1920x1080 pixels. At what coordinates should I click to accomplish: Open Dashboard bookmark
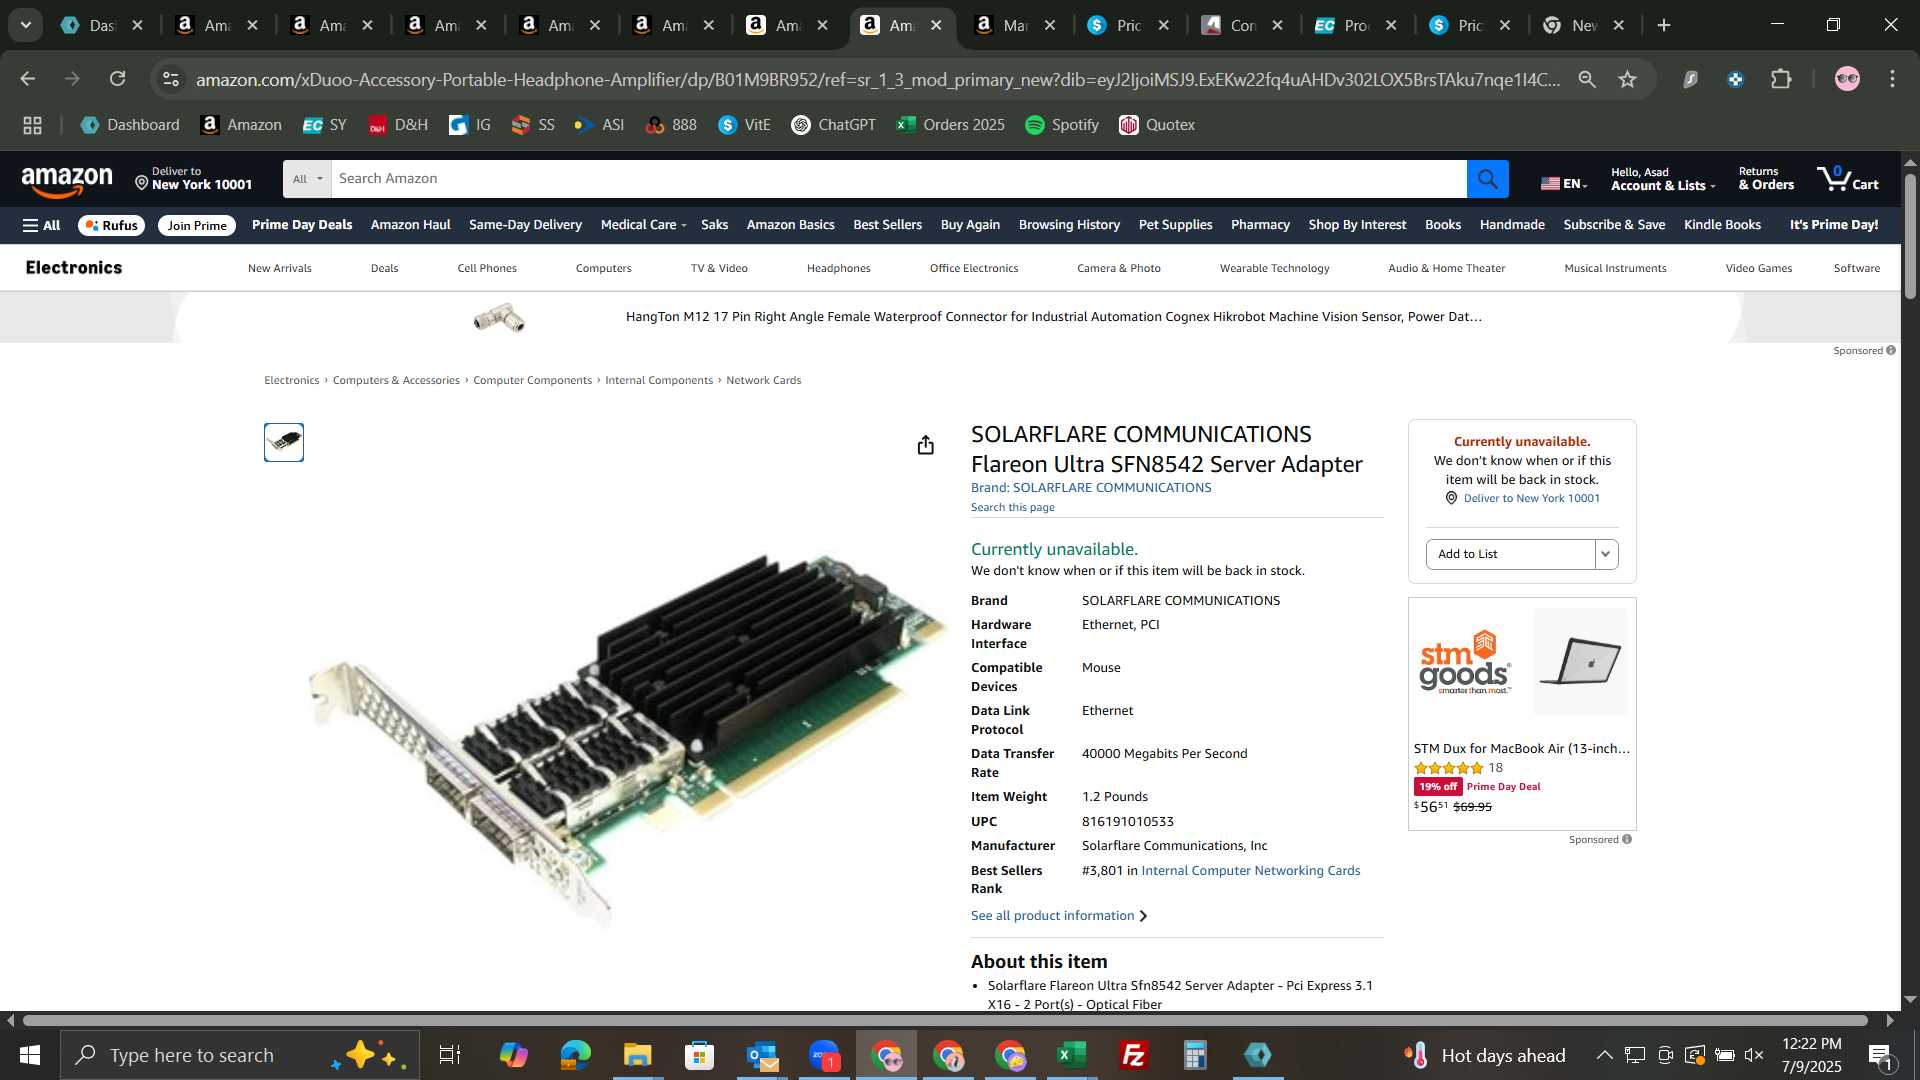(x=130, y=125)
